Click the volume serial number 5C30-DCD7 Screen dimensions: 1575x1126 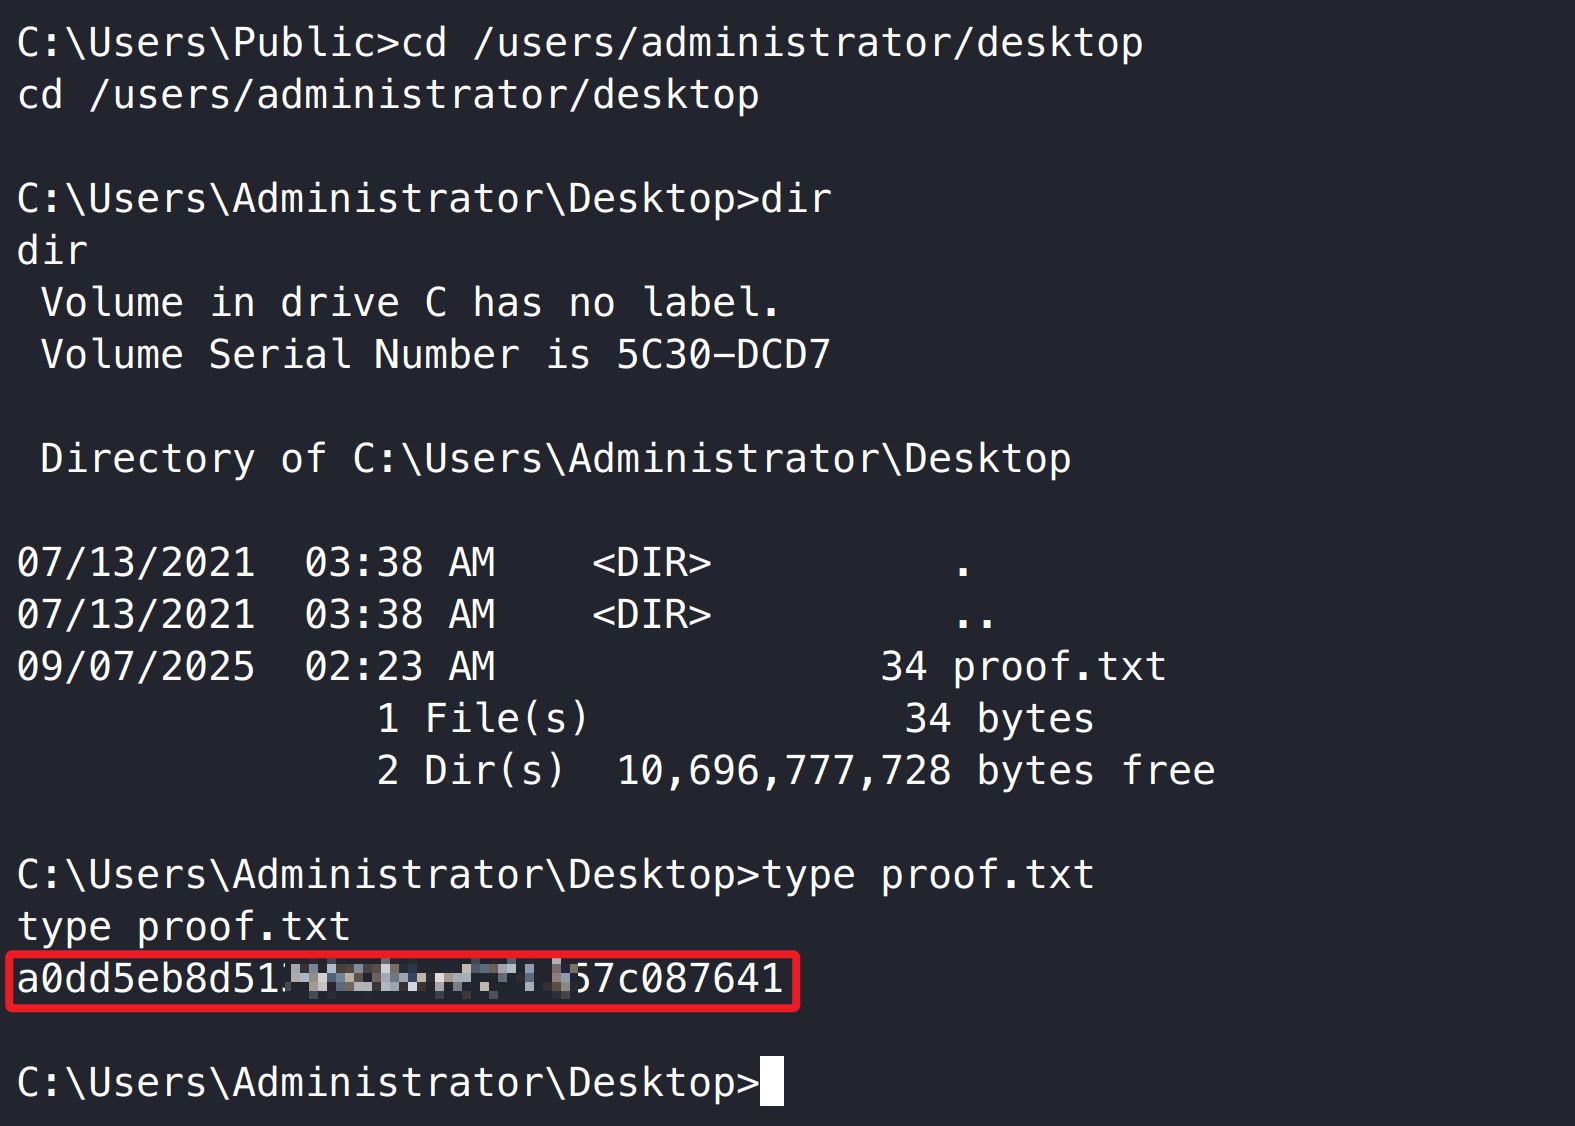(x=723, y=355)
